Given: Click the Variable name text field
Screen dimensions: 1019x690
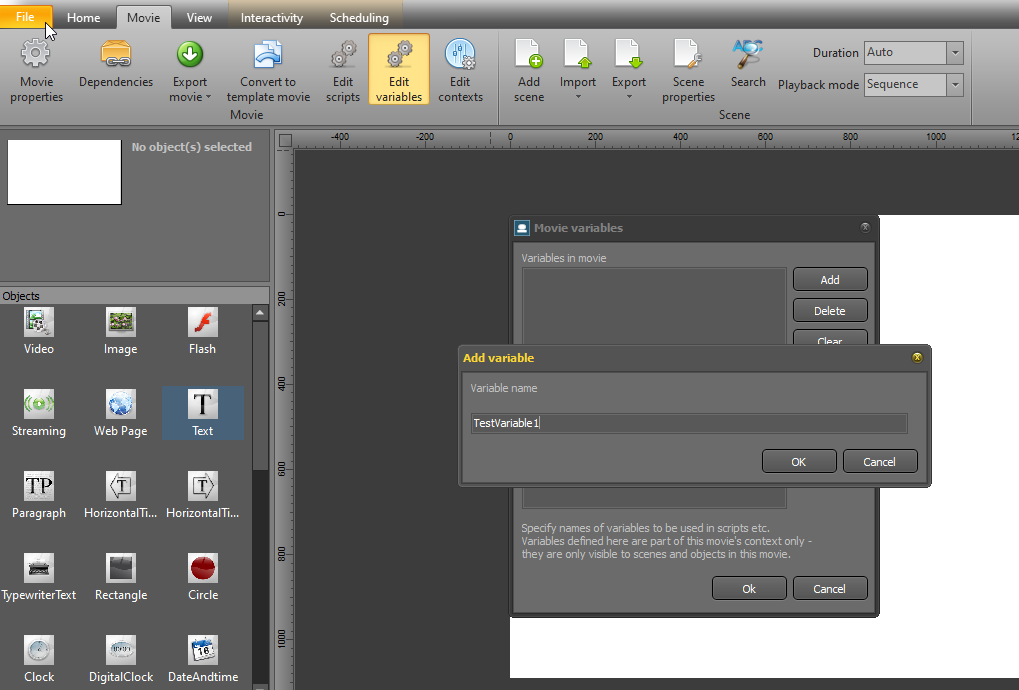Looking at the screenshot, I should pos(689,423).
